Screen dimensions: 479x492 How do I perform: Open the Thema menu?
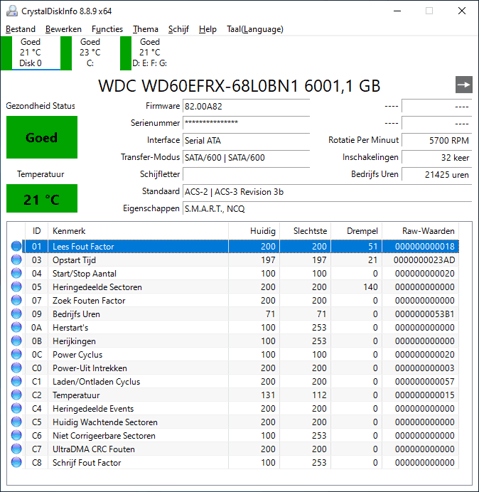(145, 29)
